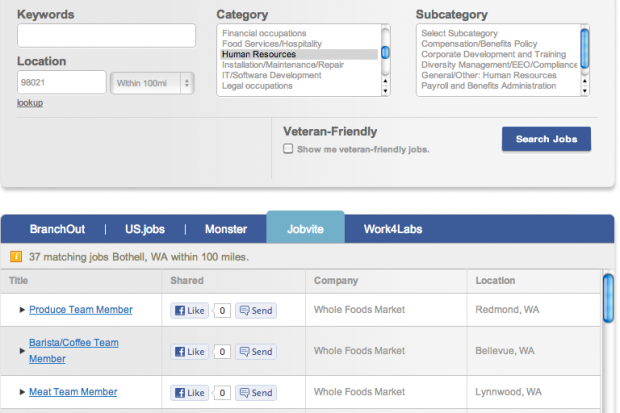Click the zip code lookup link

(30, 103)
